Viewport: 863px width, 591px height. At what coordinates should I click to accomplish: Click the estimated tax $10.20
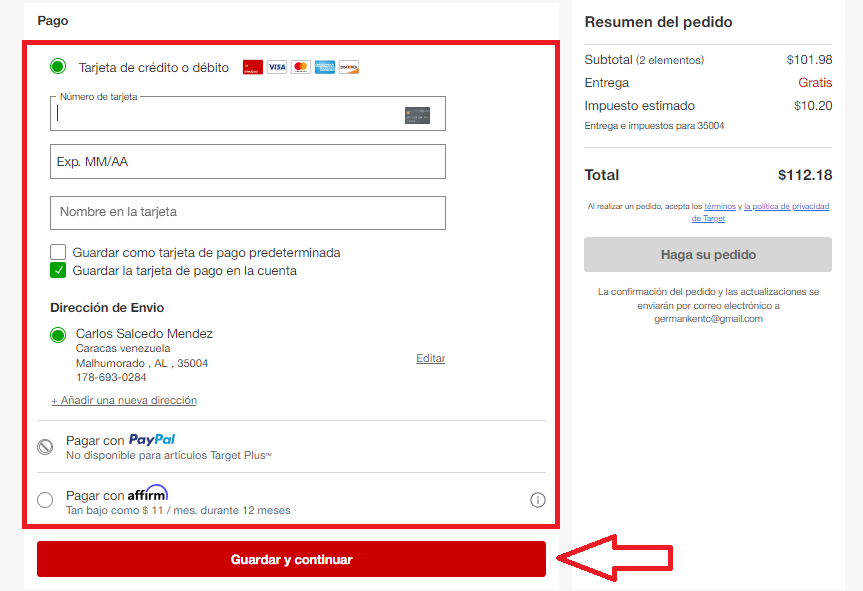[813, 106]
